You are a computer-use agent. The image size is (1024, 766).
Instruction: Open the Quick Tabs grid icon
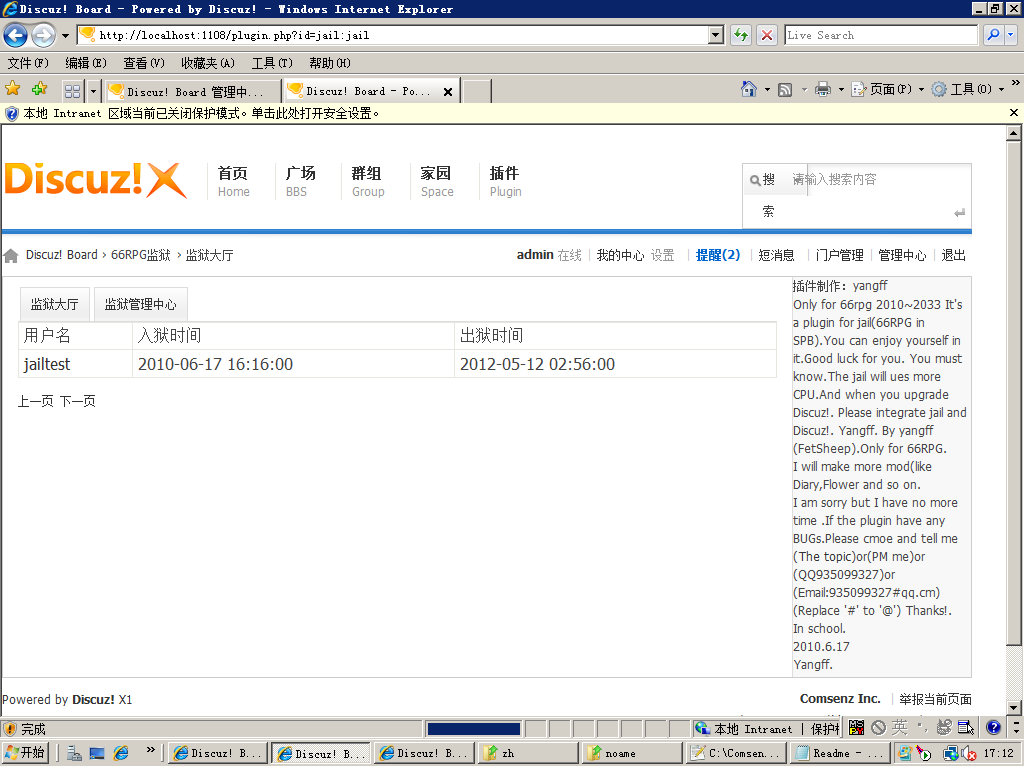pos(72,91)
